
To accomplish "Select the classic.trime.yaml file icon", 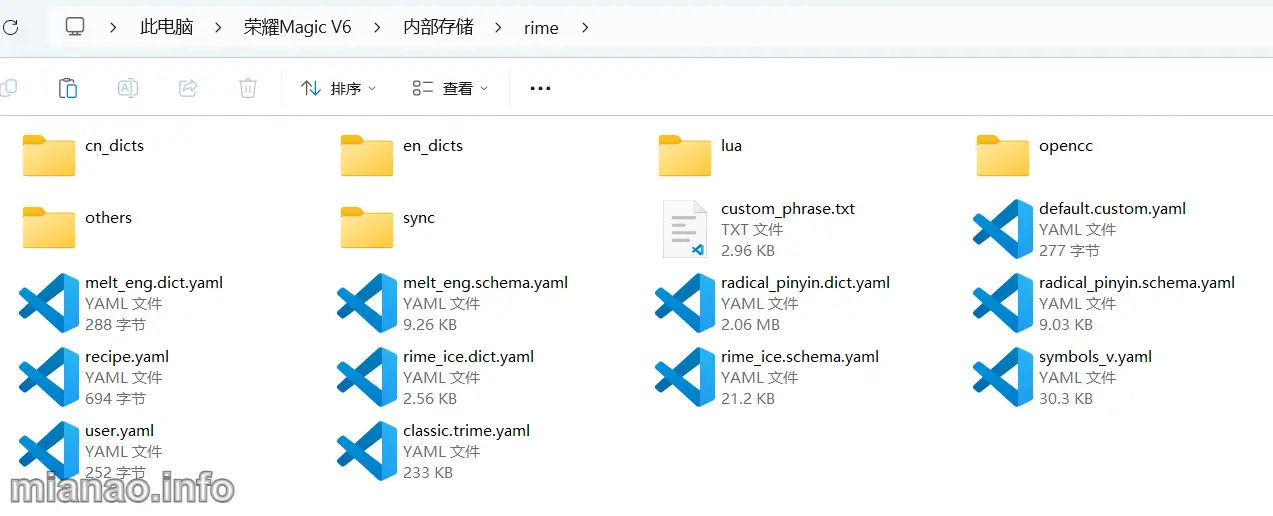I will [x=367, y=451].
